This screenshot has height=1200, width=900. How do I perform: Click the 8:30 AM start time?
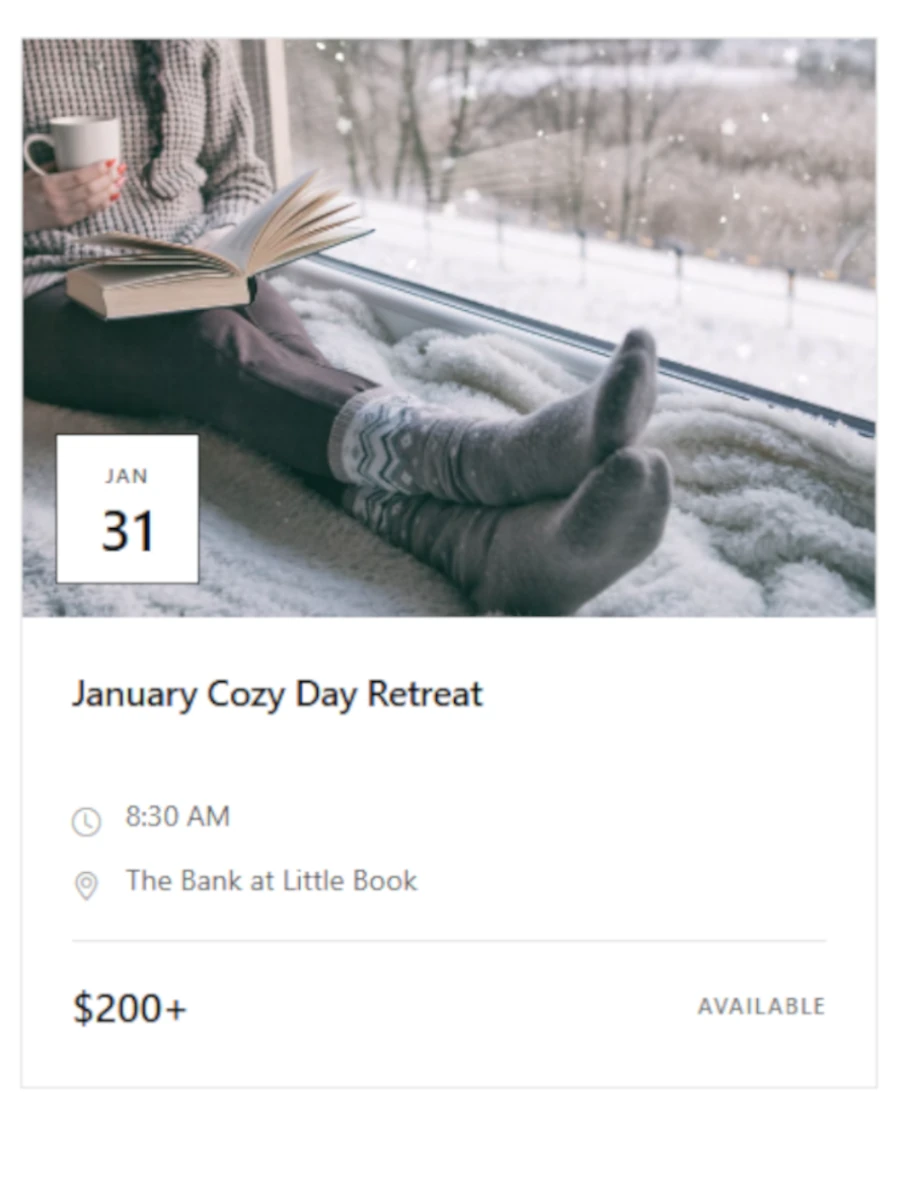pos(177,817)
